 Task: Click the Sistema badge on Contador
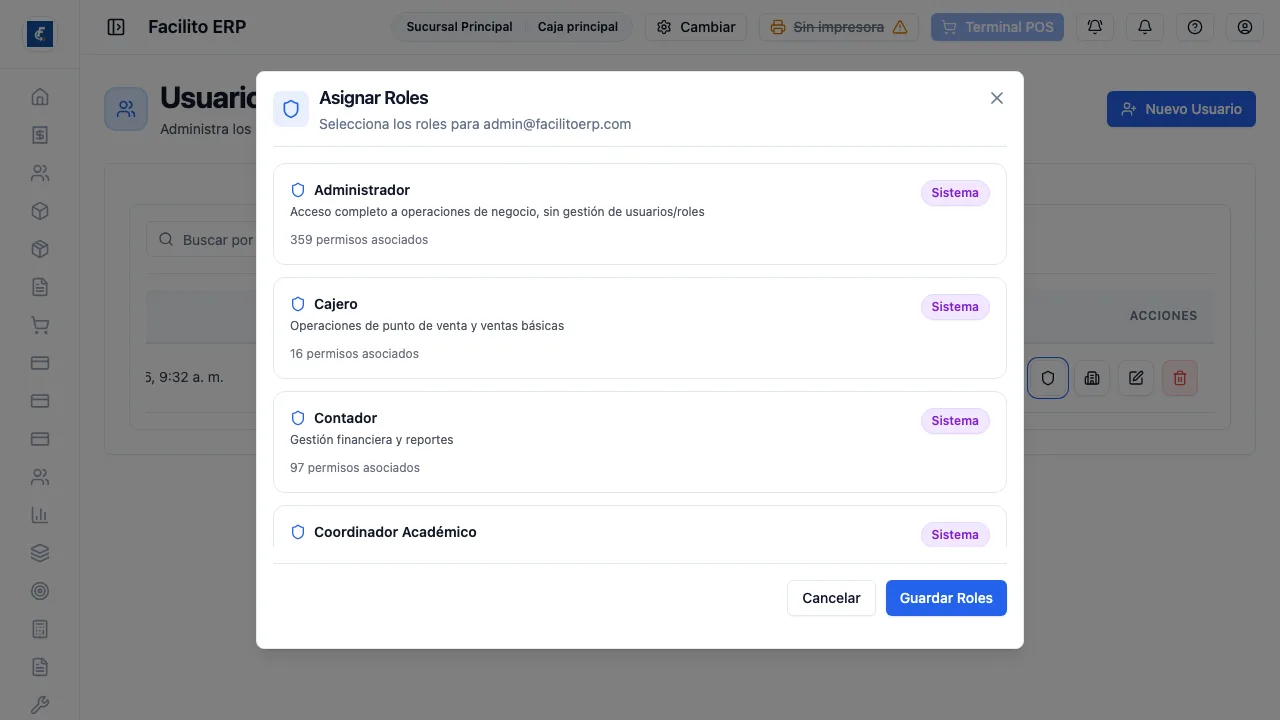955,421
